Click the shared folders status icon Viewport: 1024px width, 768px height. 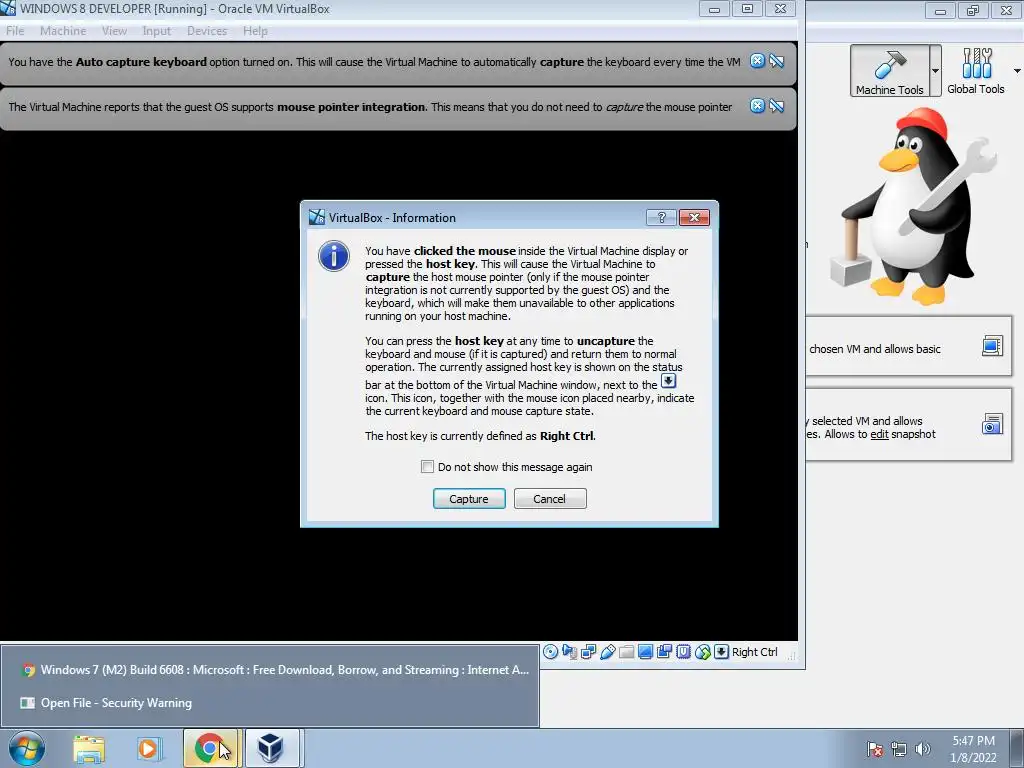(x=626, y=652)
